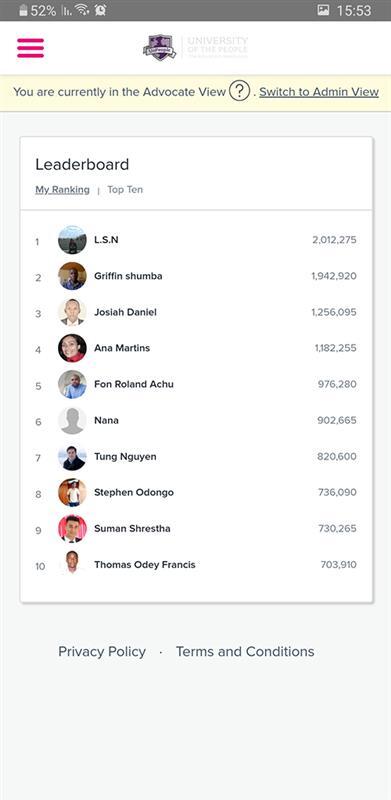Click the University of the People logo
Screen dimensions: 391x800
coord(196,47)
